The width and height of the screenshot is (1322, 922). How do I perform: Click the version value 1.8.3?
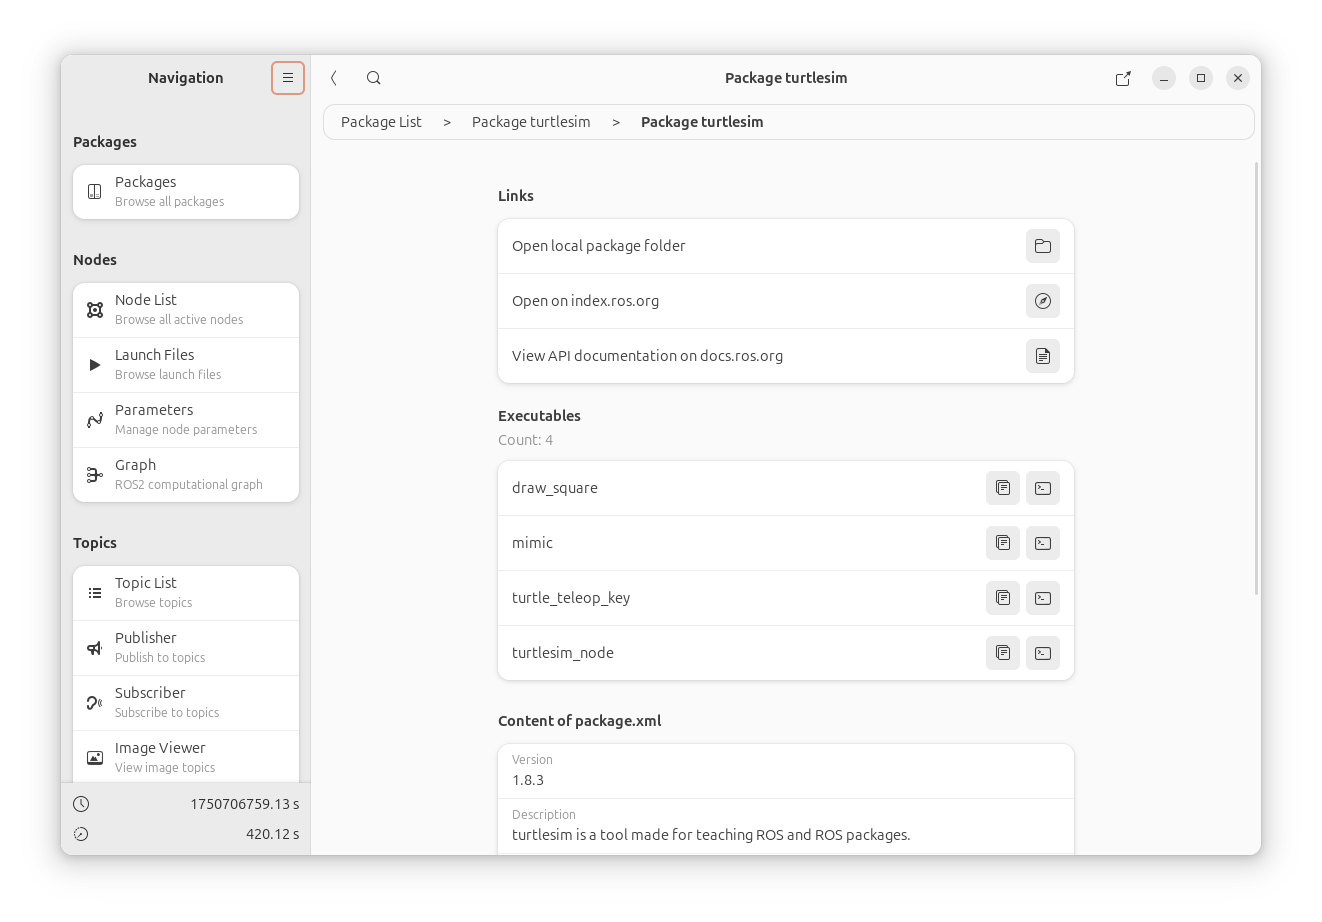pyautogui.click(x=528, y=780)
